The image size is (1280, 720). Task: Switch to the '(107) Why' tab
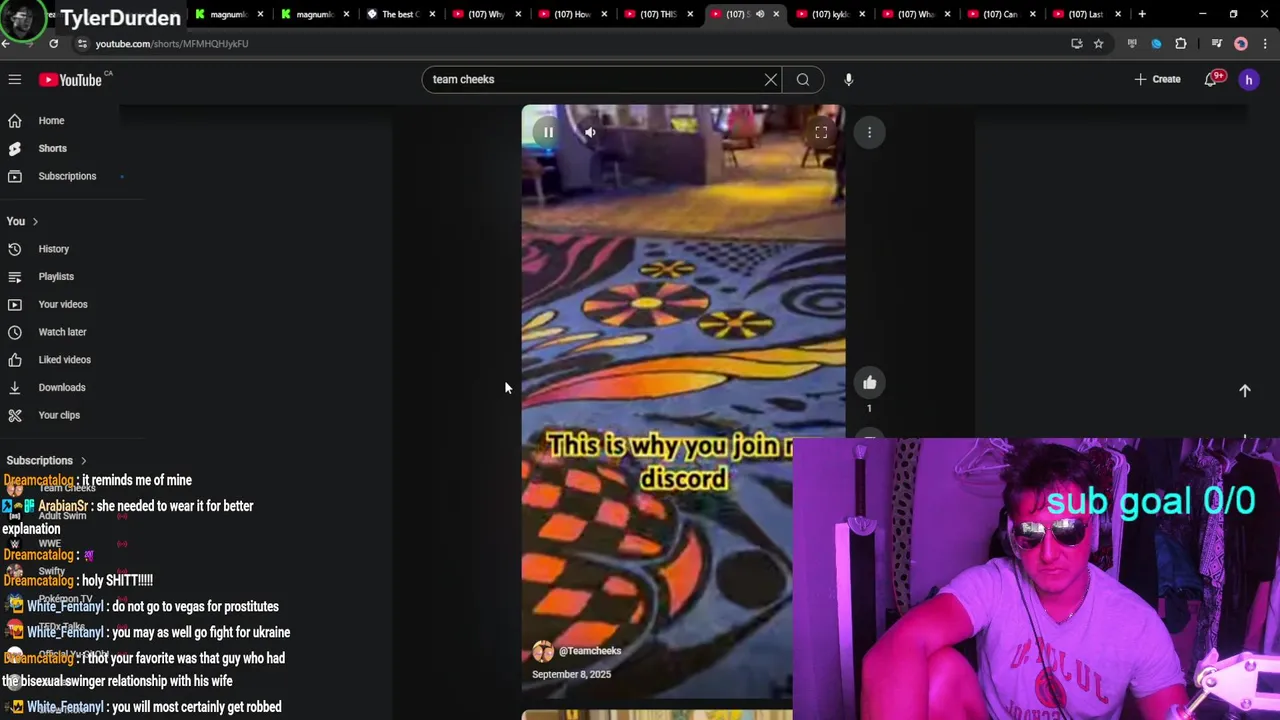point(485,14)
